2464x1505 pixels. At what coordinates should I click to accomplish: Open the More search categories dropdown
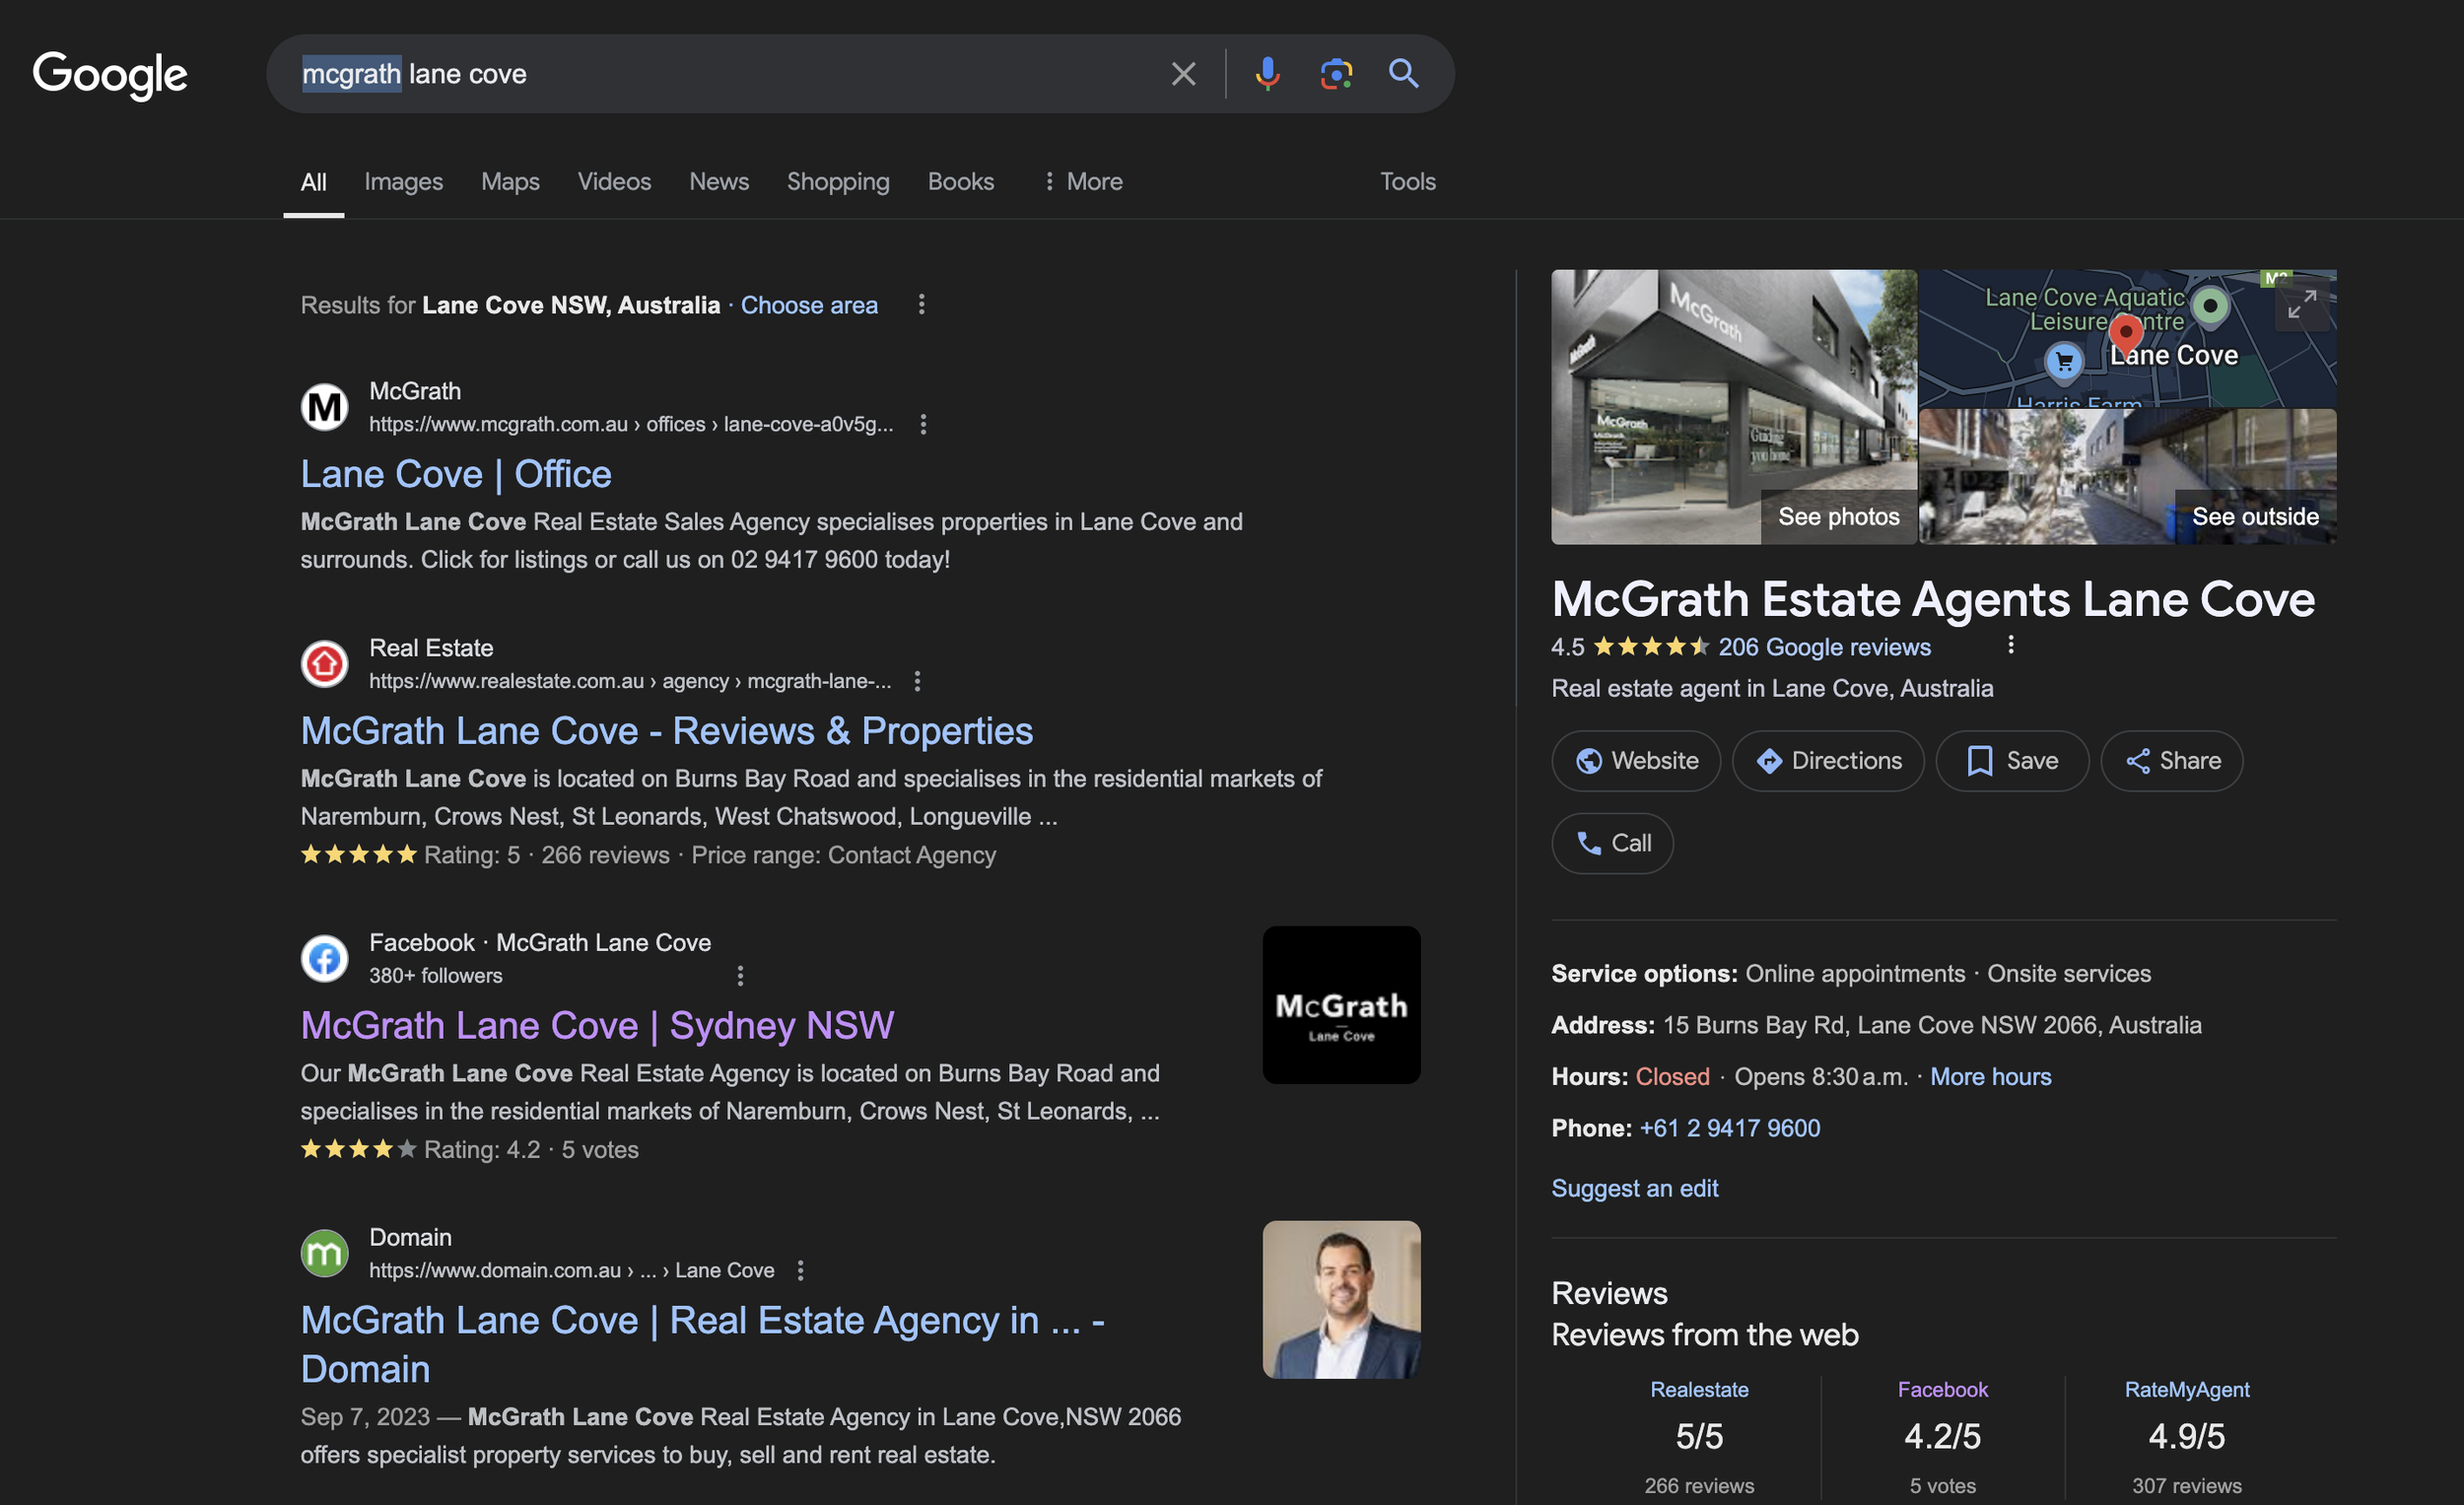pyautogui.click(x=1083, y=181)
